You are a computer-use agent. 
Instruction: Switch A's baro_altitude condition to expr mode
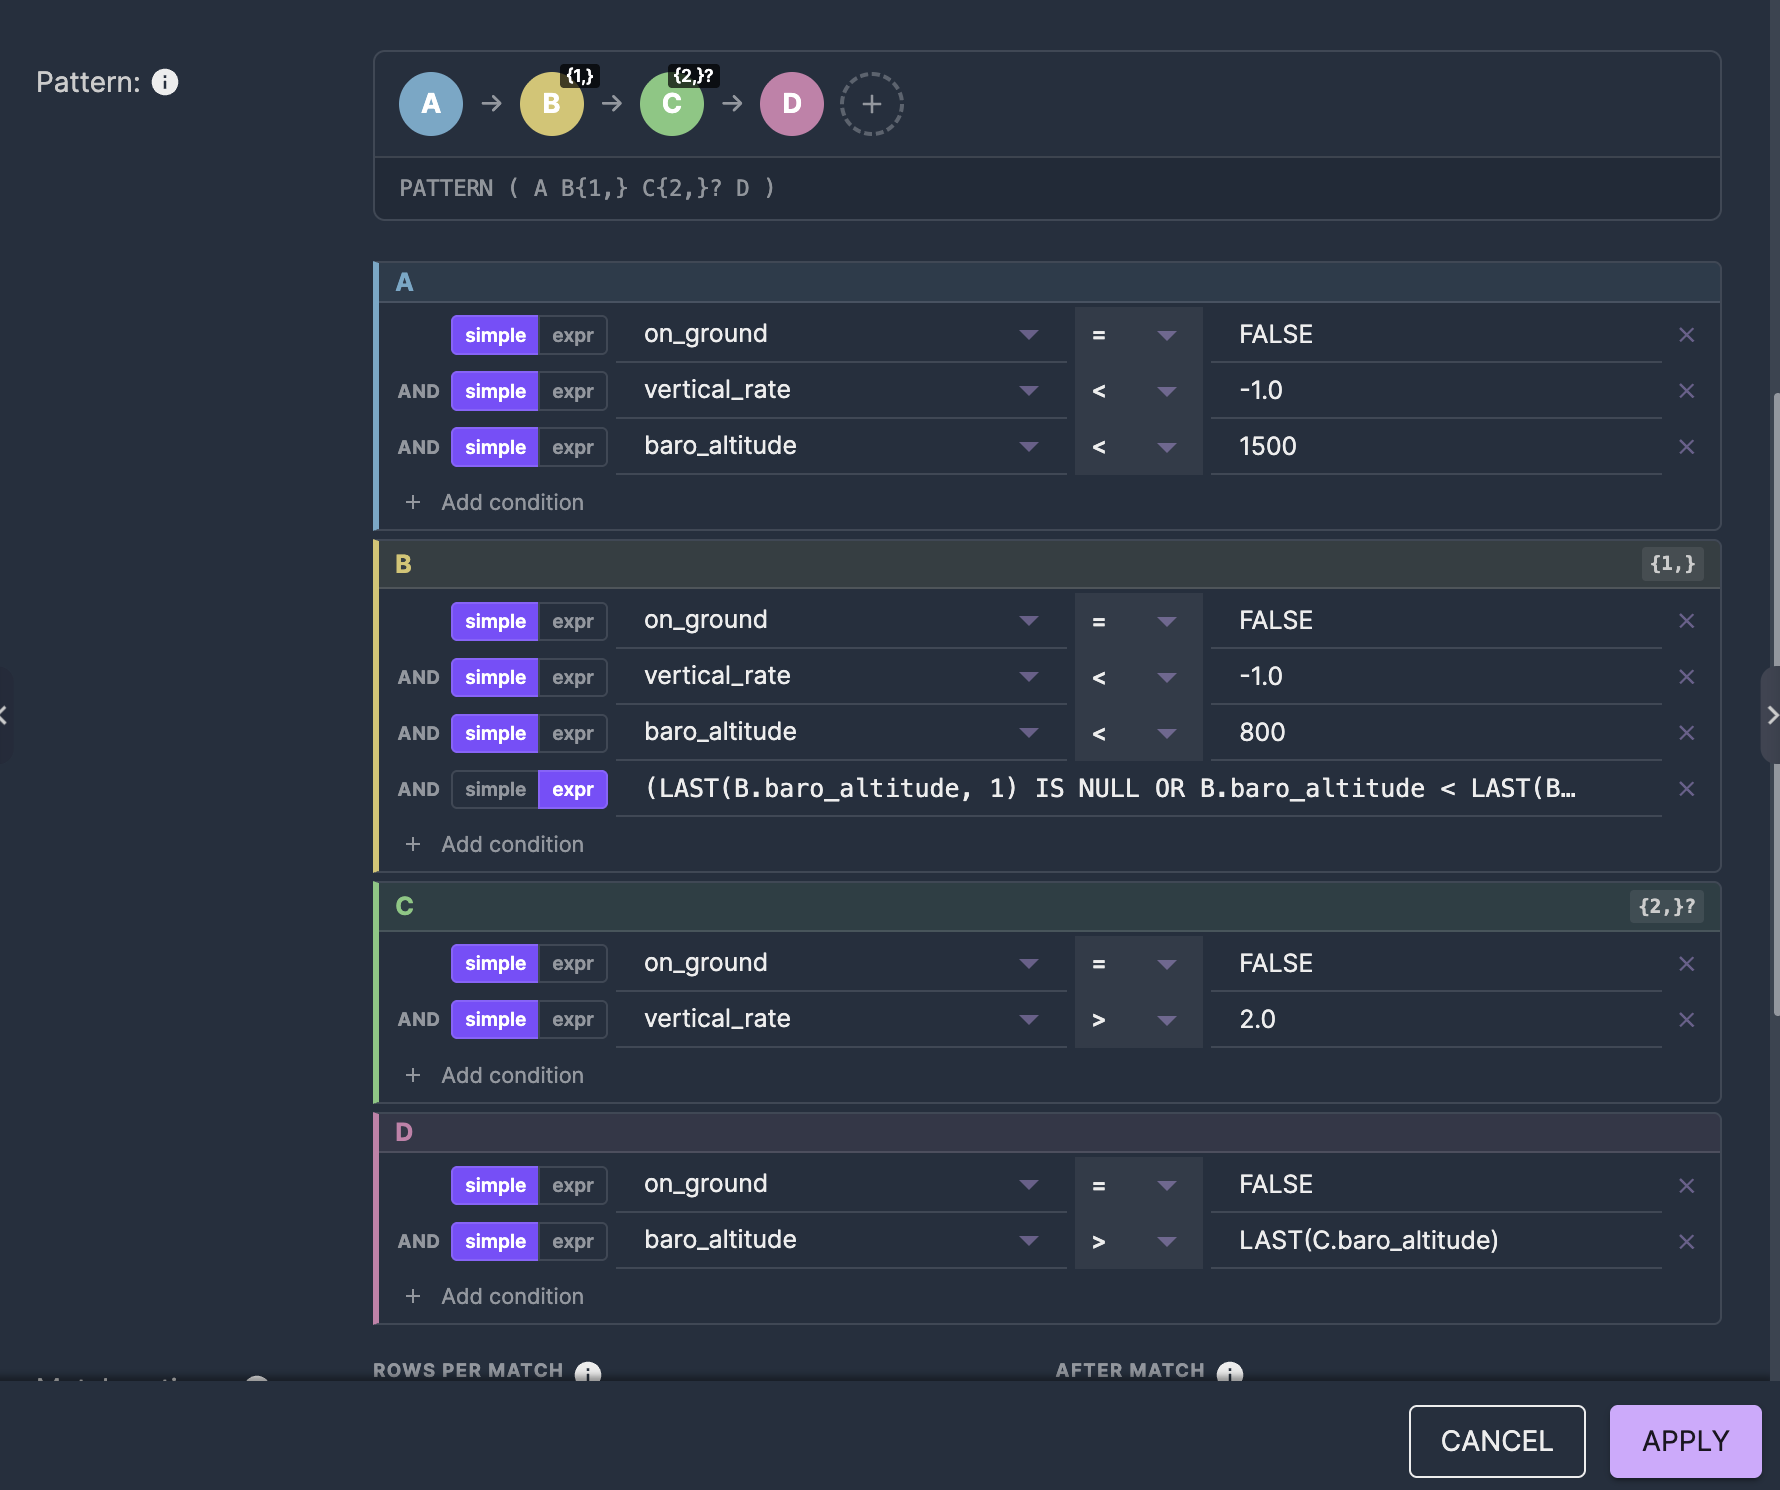pyautogui.click(x=573, y=447)
